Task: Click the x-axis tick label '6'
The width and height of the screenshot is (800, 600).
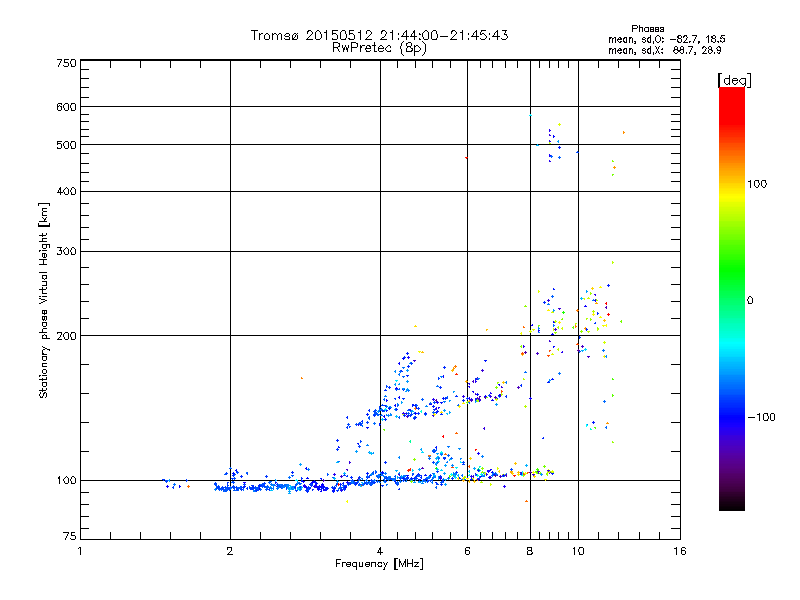Action: pos(467,551)
